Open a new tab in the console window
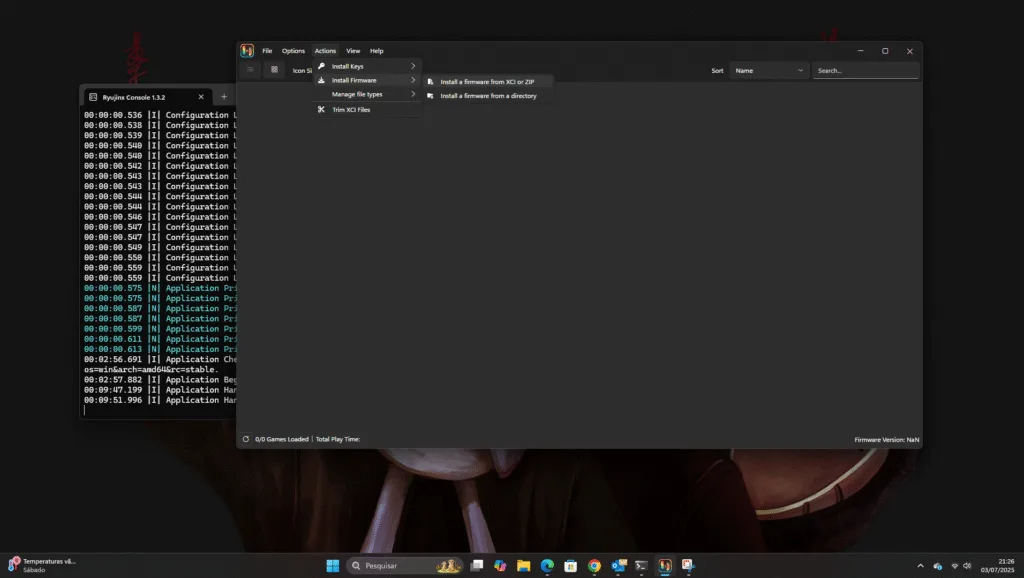 pos(224,97)
